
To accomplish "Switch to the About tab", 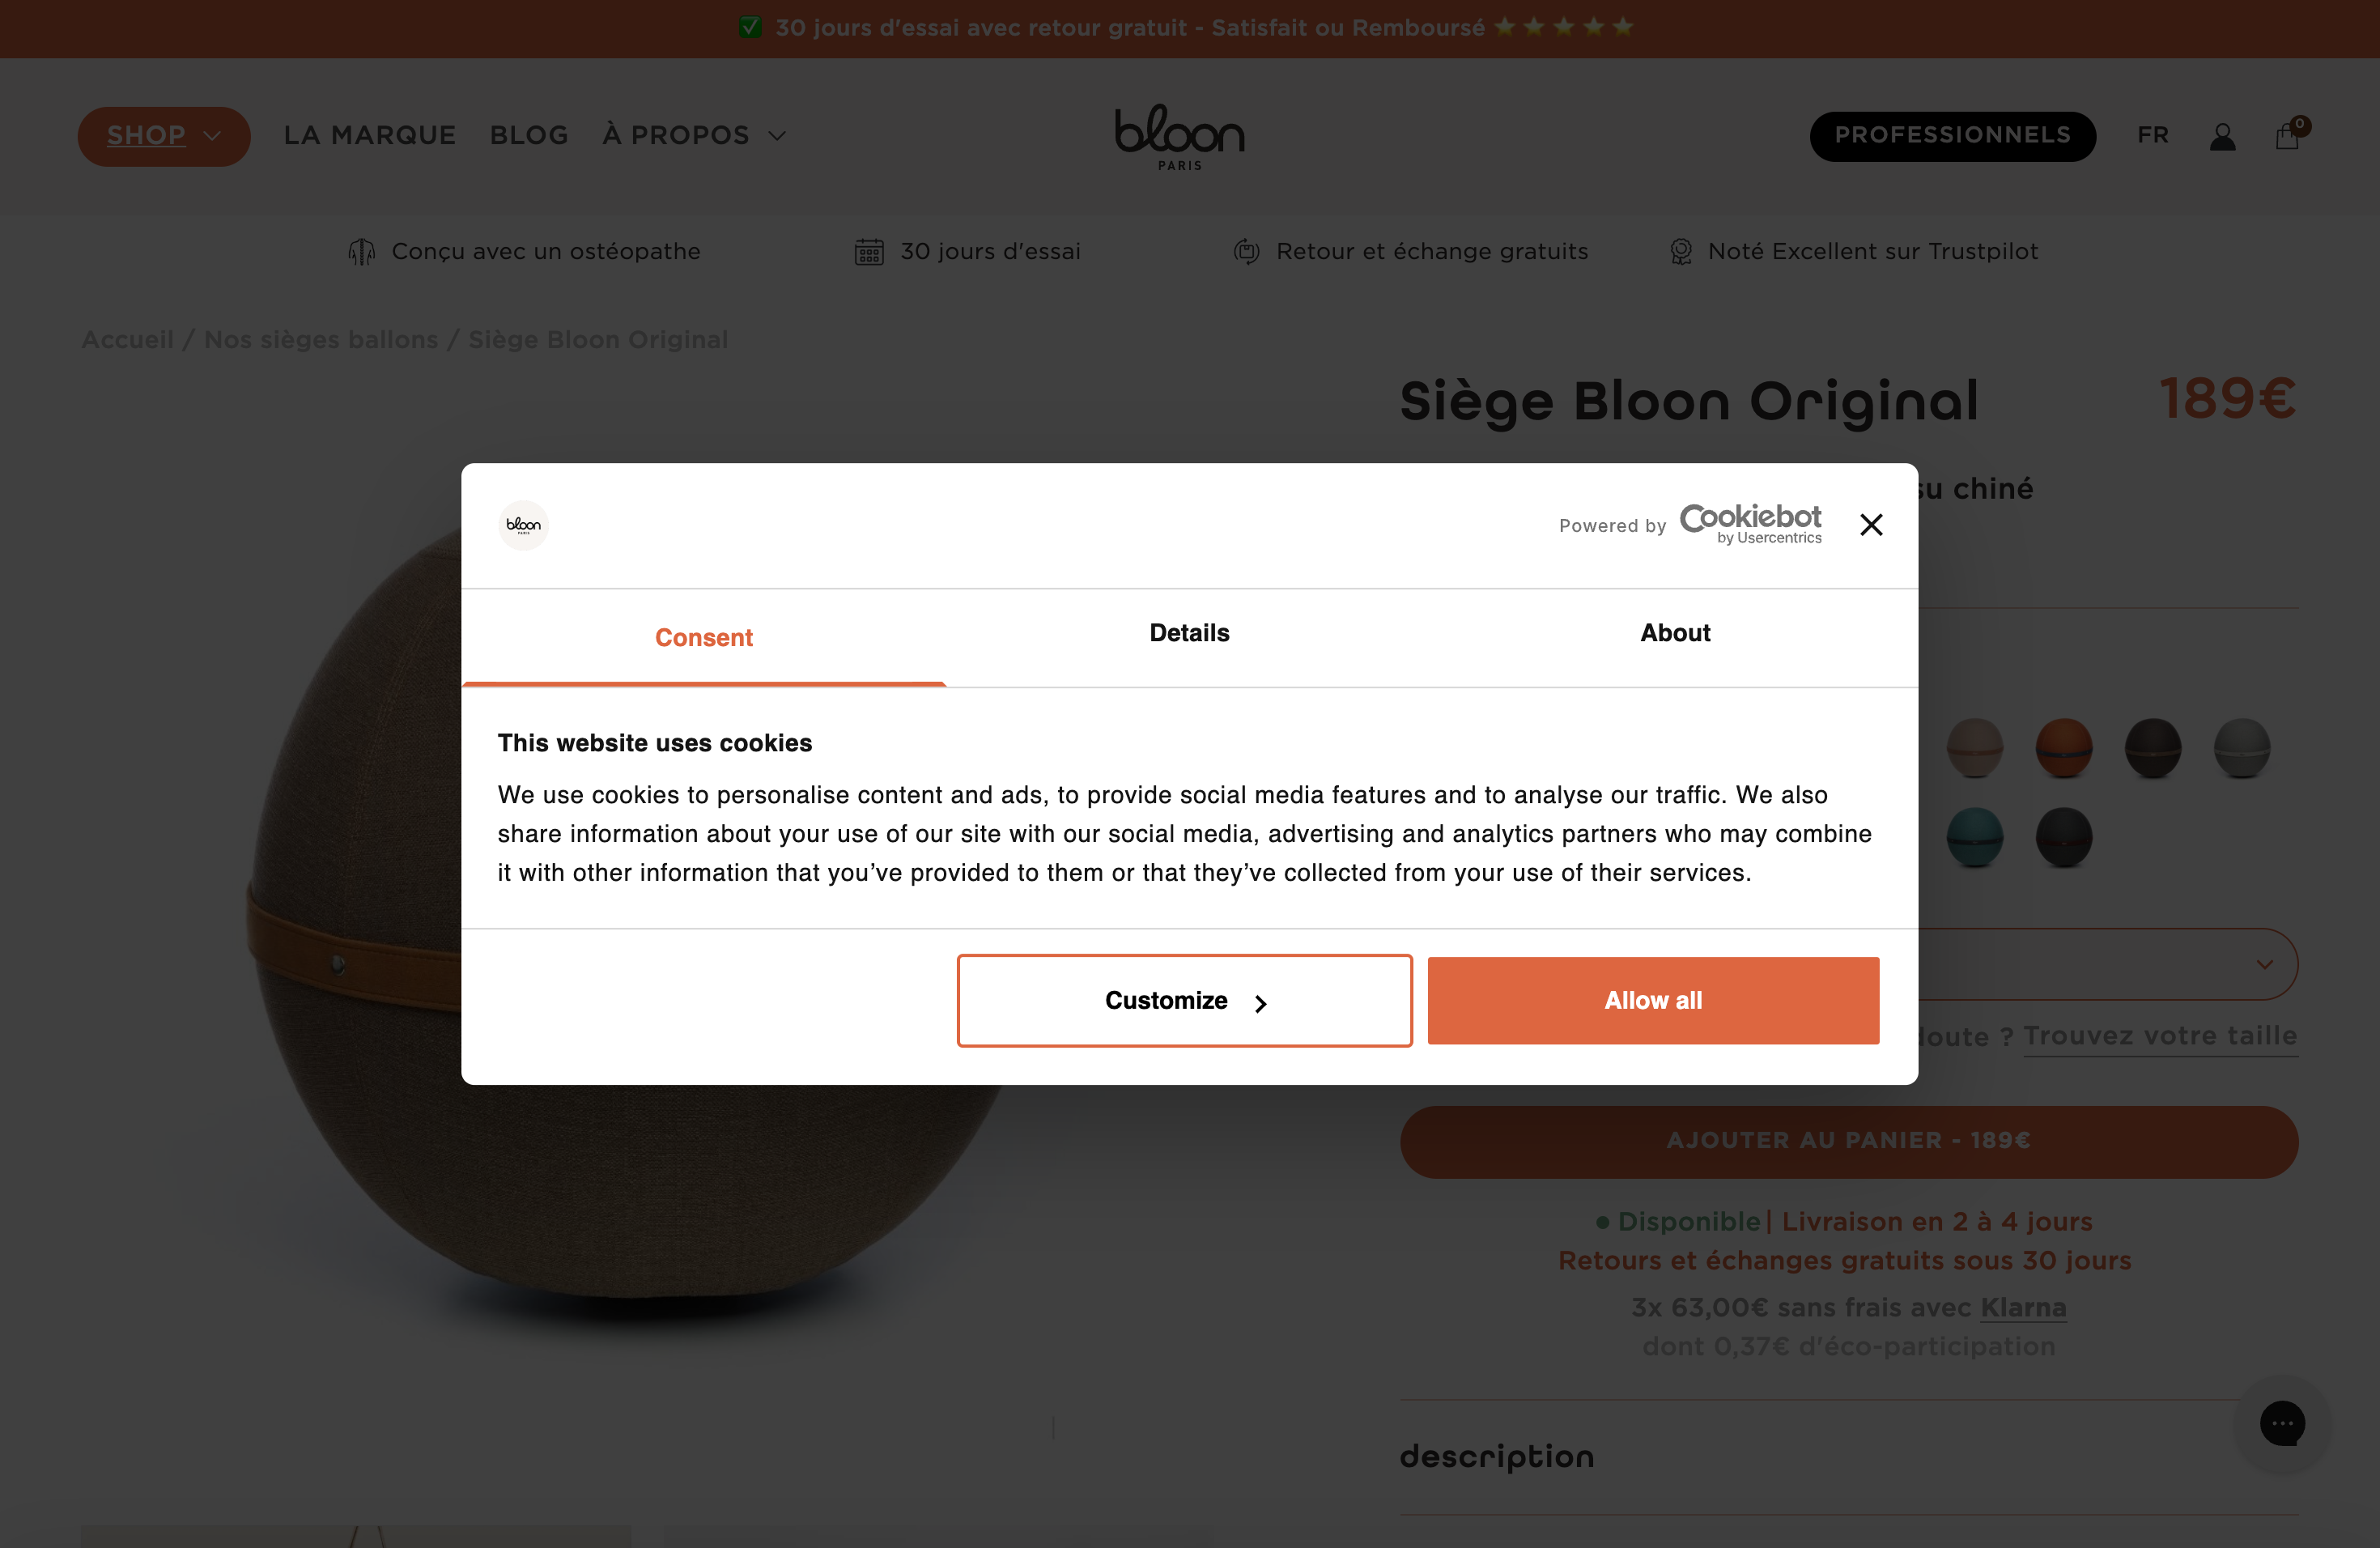I will 1674,634.
